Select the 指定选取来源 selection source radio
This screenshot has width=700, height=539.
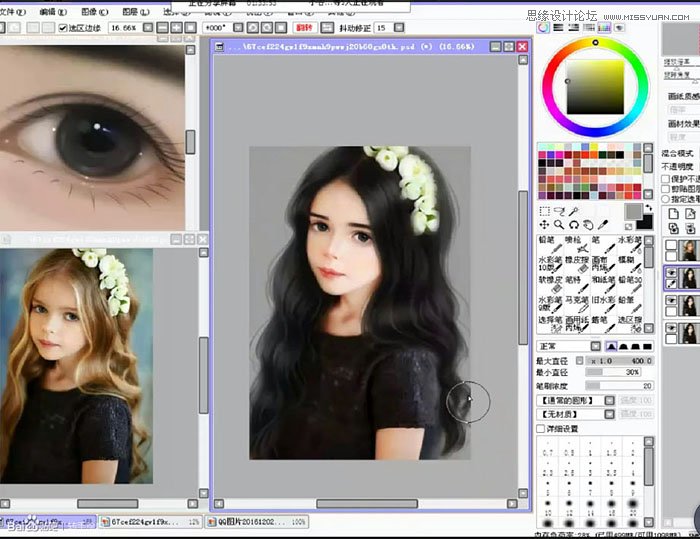pyautogui.click(x=665, y=199)
